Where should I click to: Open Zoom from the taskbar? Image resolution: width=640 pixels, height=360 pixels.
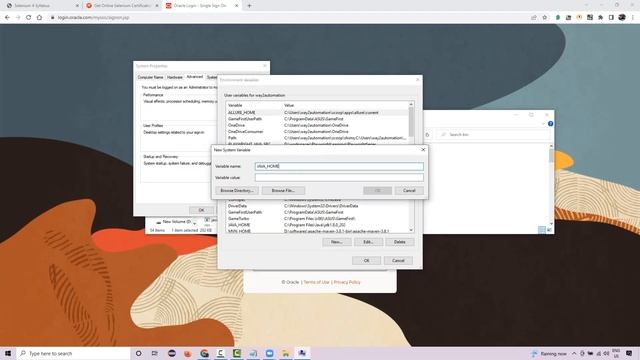[269, 353]
